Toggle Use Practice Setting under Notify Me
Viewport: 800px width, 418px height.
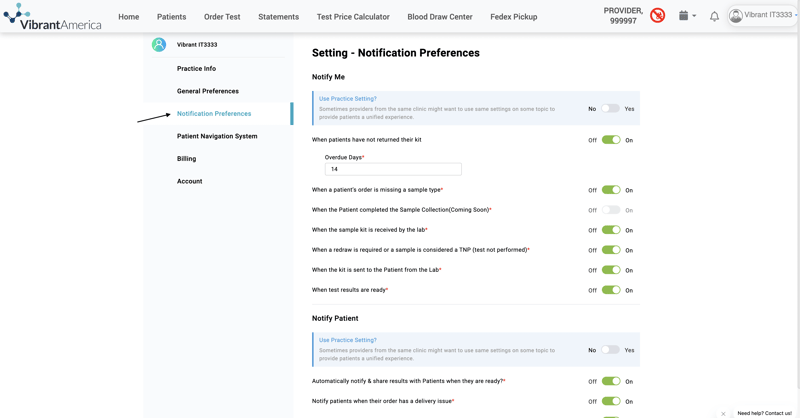pyautogui.click(x=610, y=108)
